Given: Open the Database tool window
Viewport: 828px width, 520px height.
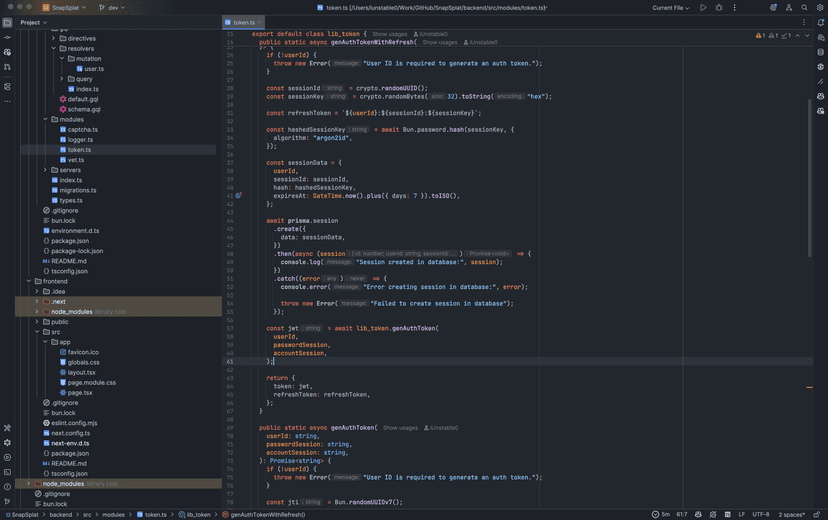Looking at the screenshot, I should coord(820,52).
